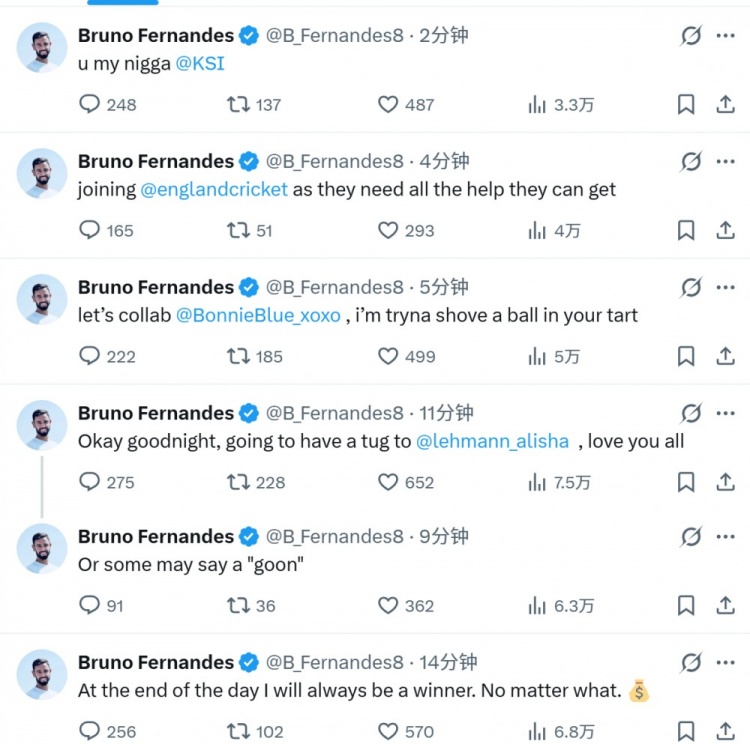Bookmark the englandcricket tweet
The height and width of the screenshot is (744, 750).
[x=686, y=230]
